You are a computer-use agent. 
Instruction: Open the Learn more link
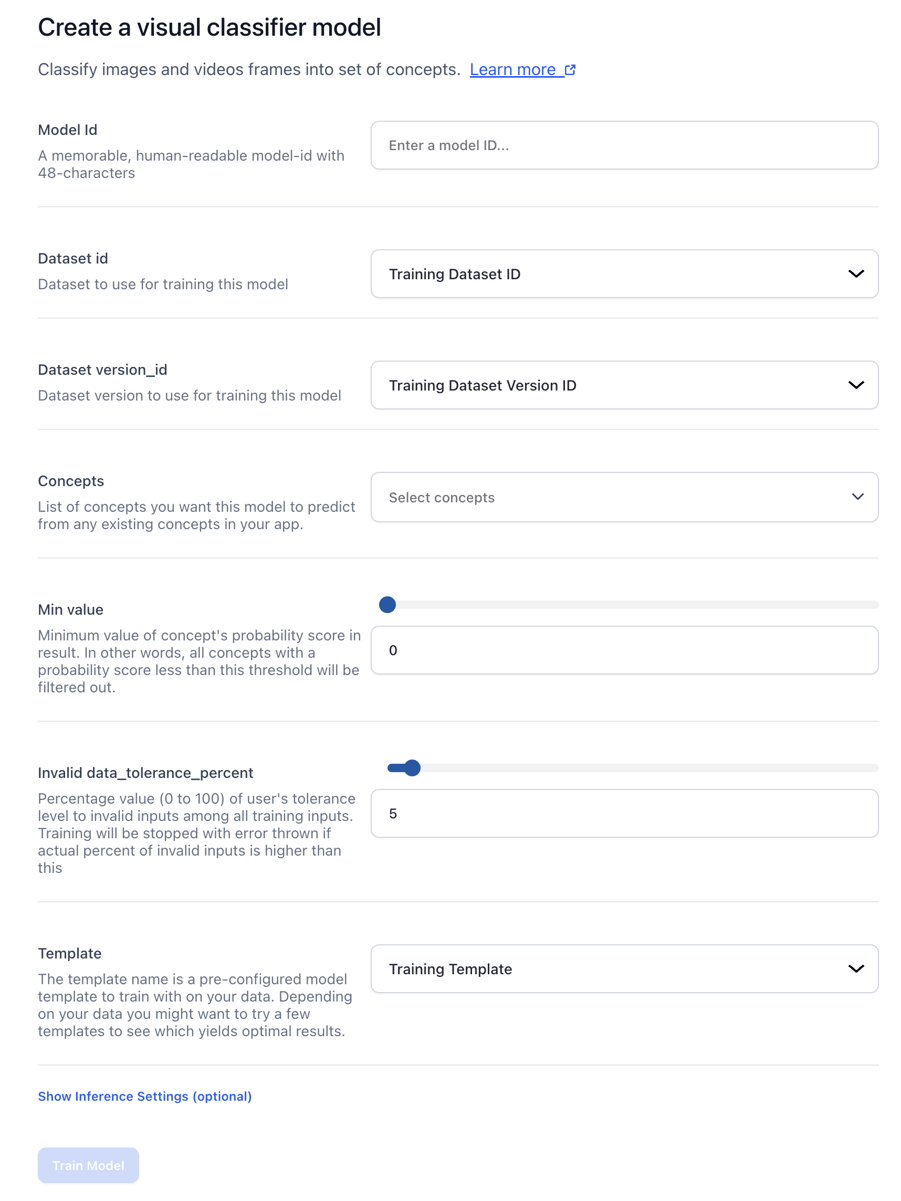point(512,70)
